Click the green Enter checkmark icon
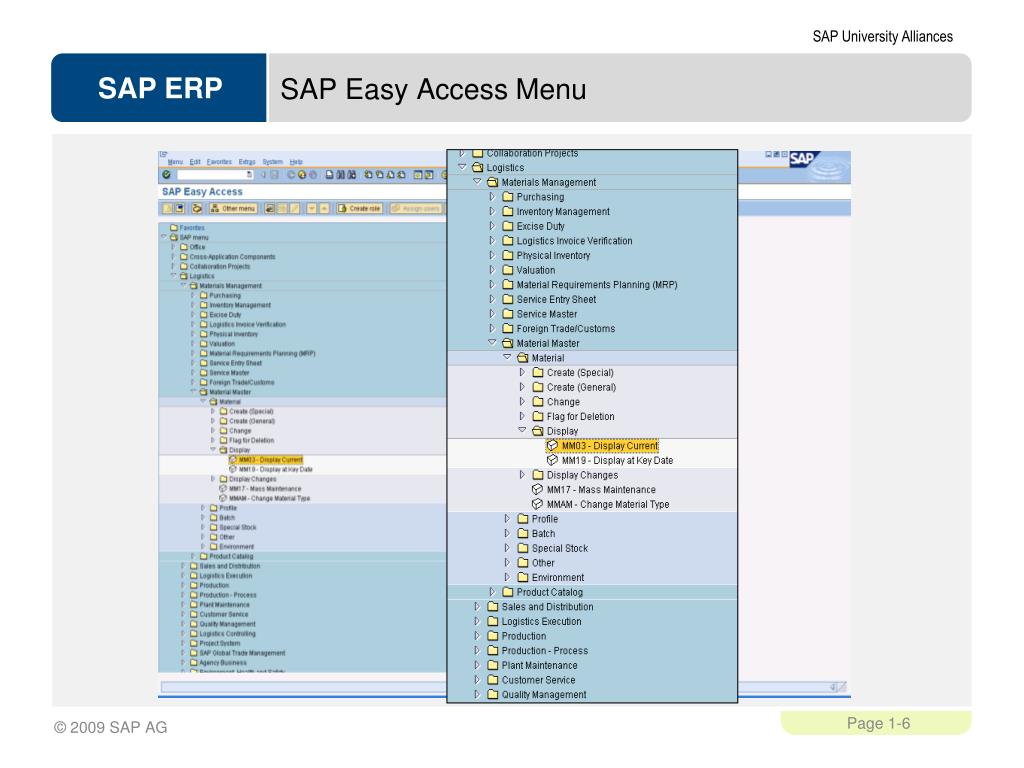 pos(166,174)
